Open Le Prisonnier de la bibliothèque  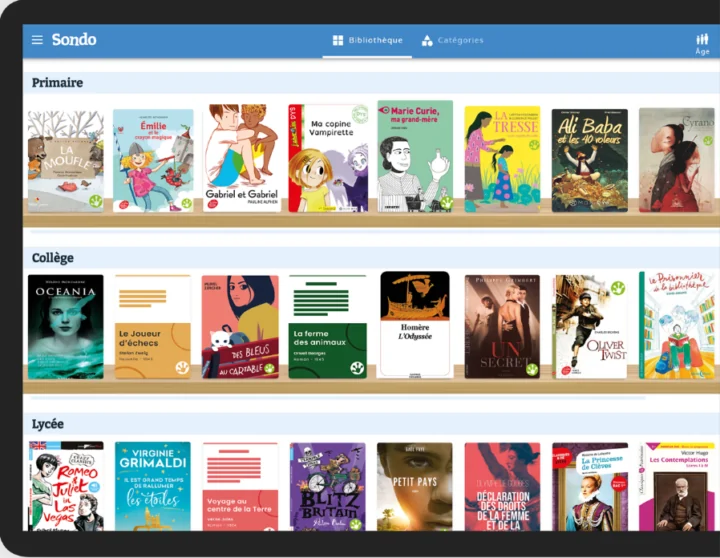coord(677,325)
